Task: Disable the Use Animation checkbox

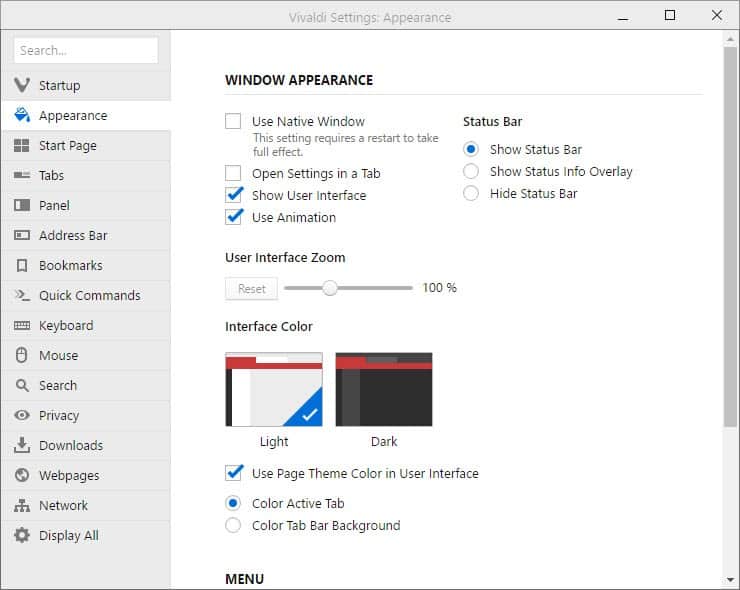Action: [x=233, y=217]
